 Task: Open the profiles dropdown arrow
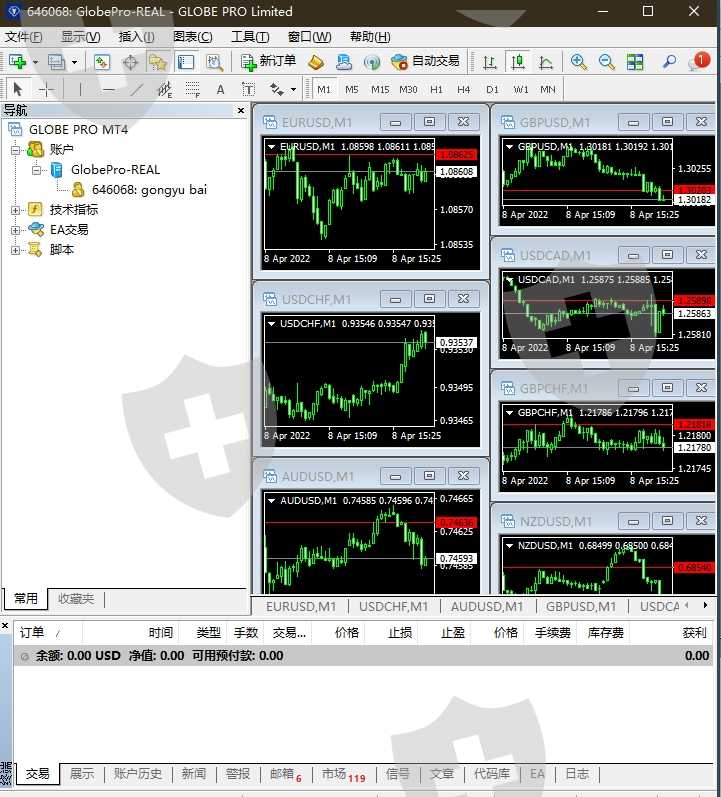(x=74, y=63)
